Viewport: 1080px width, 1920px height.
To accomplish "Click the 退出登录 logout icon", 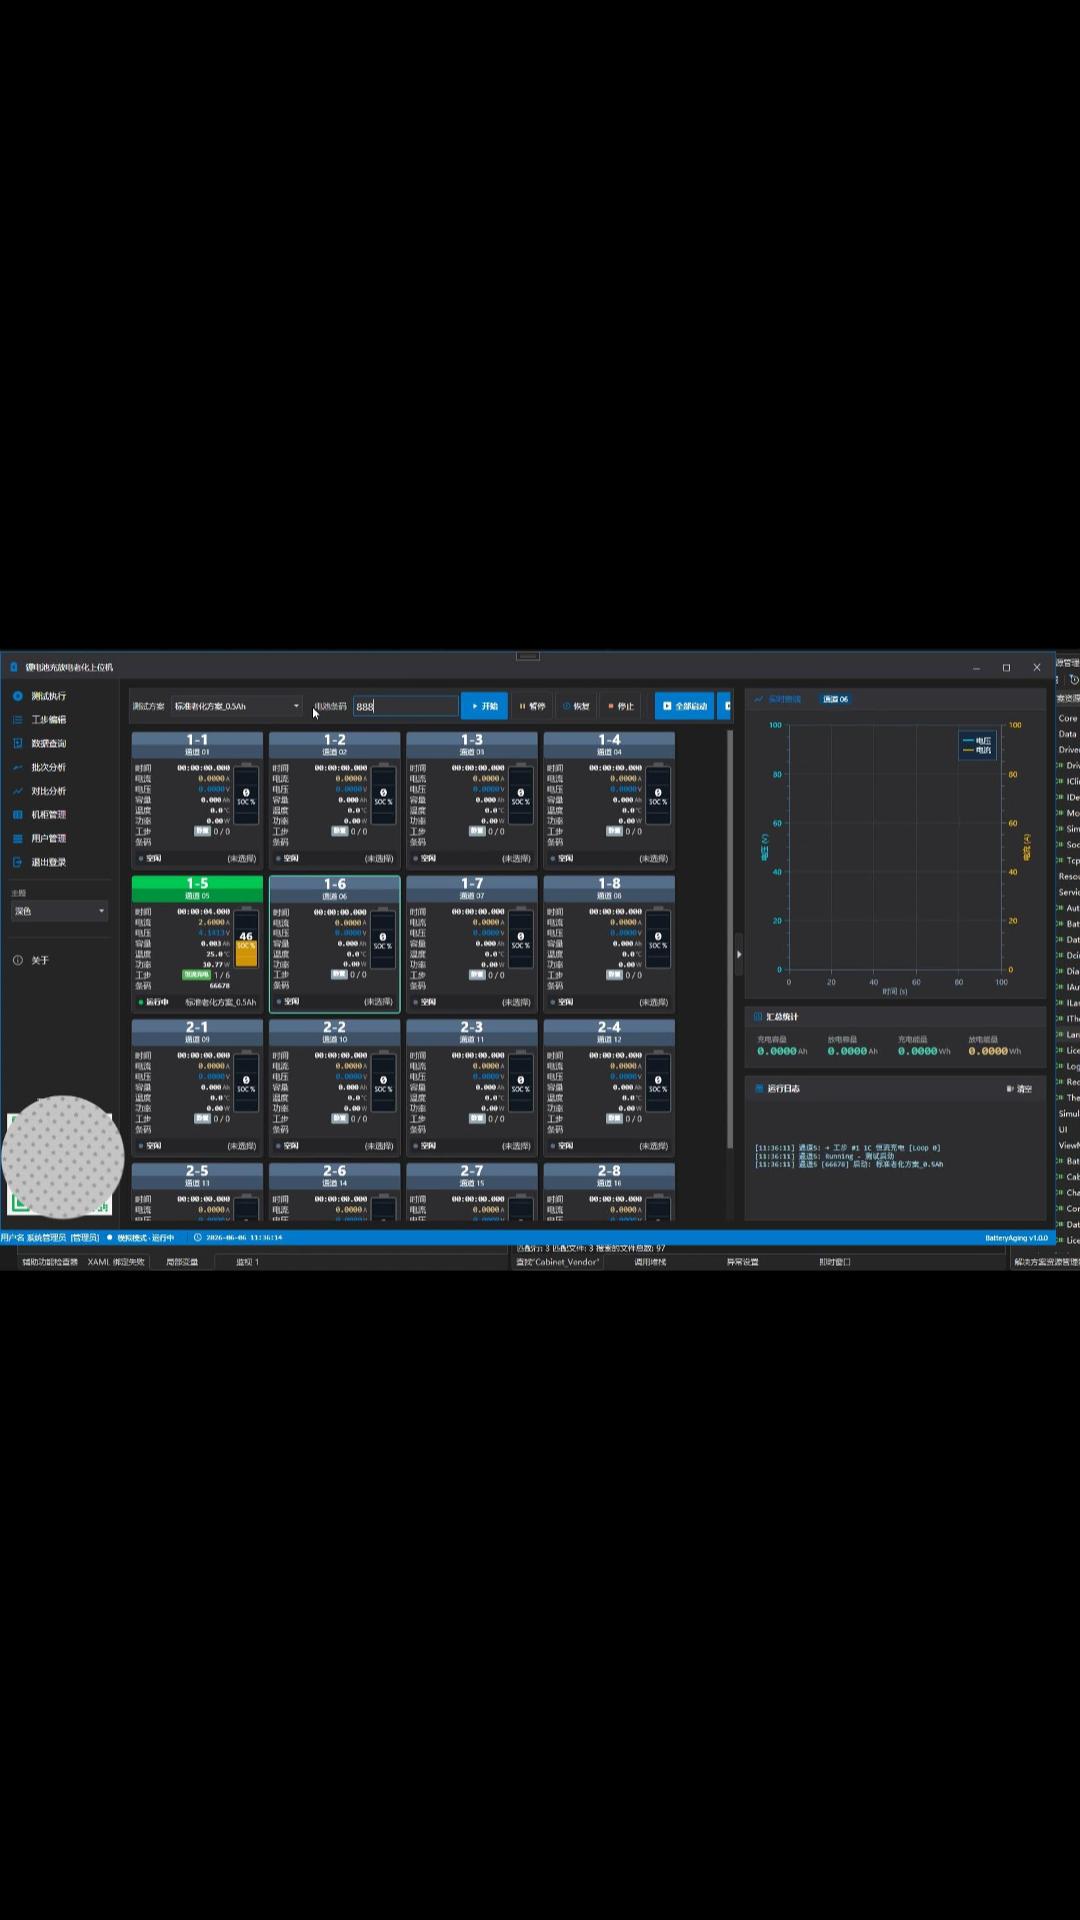I will point(17,862).
